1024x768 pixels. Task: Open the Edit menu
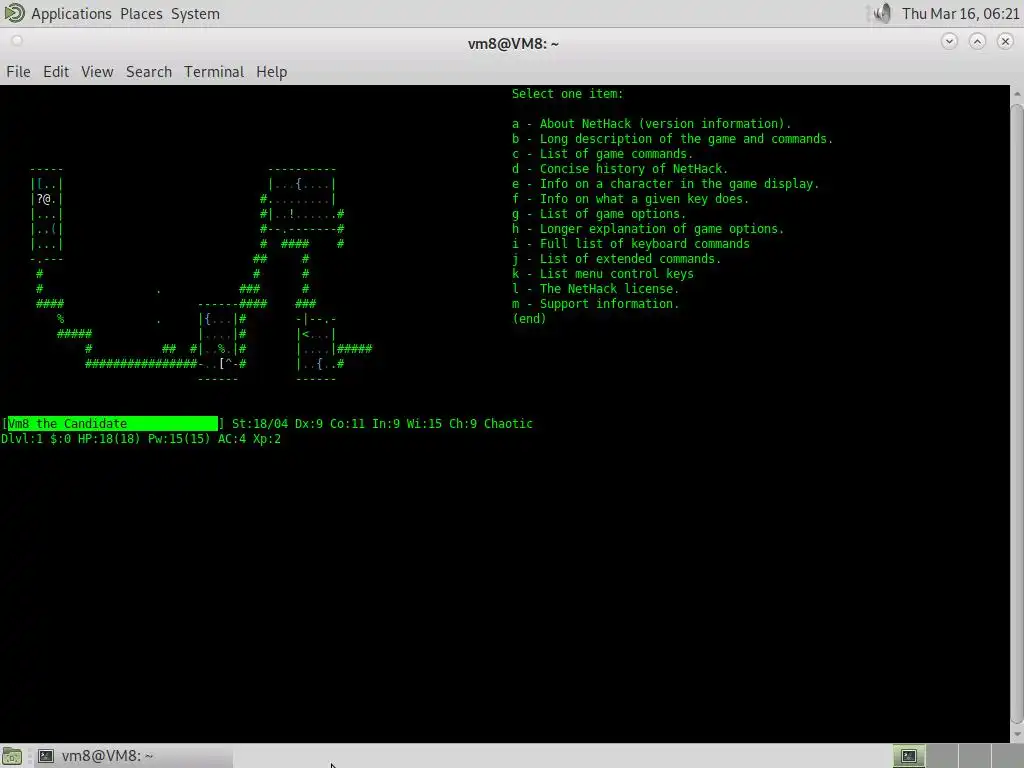coord(56,72)
